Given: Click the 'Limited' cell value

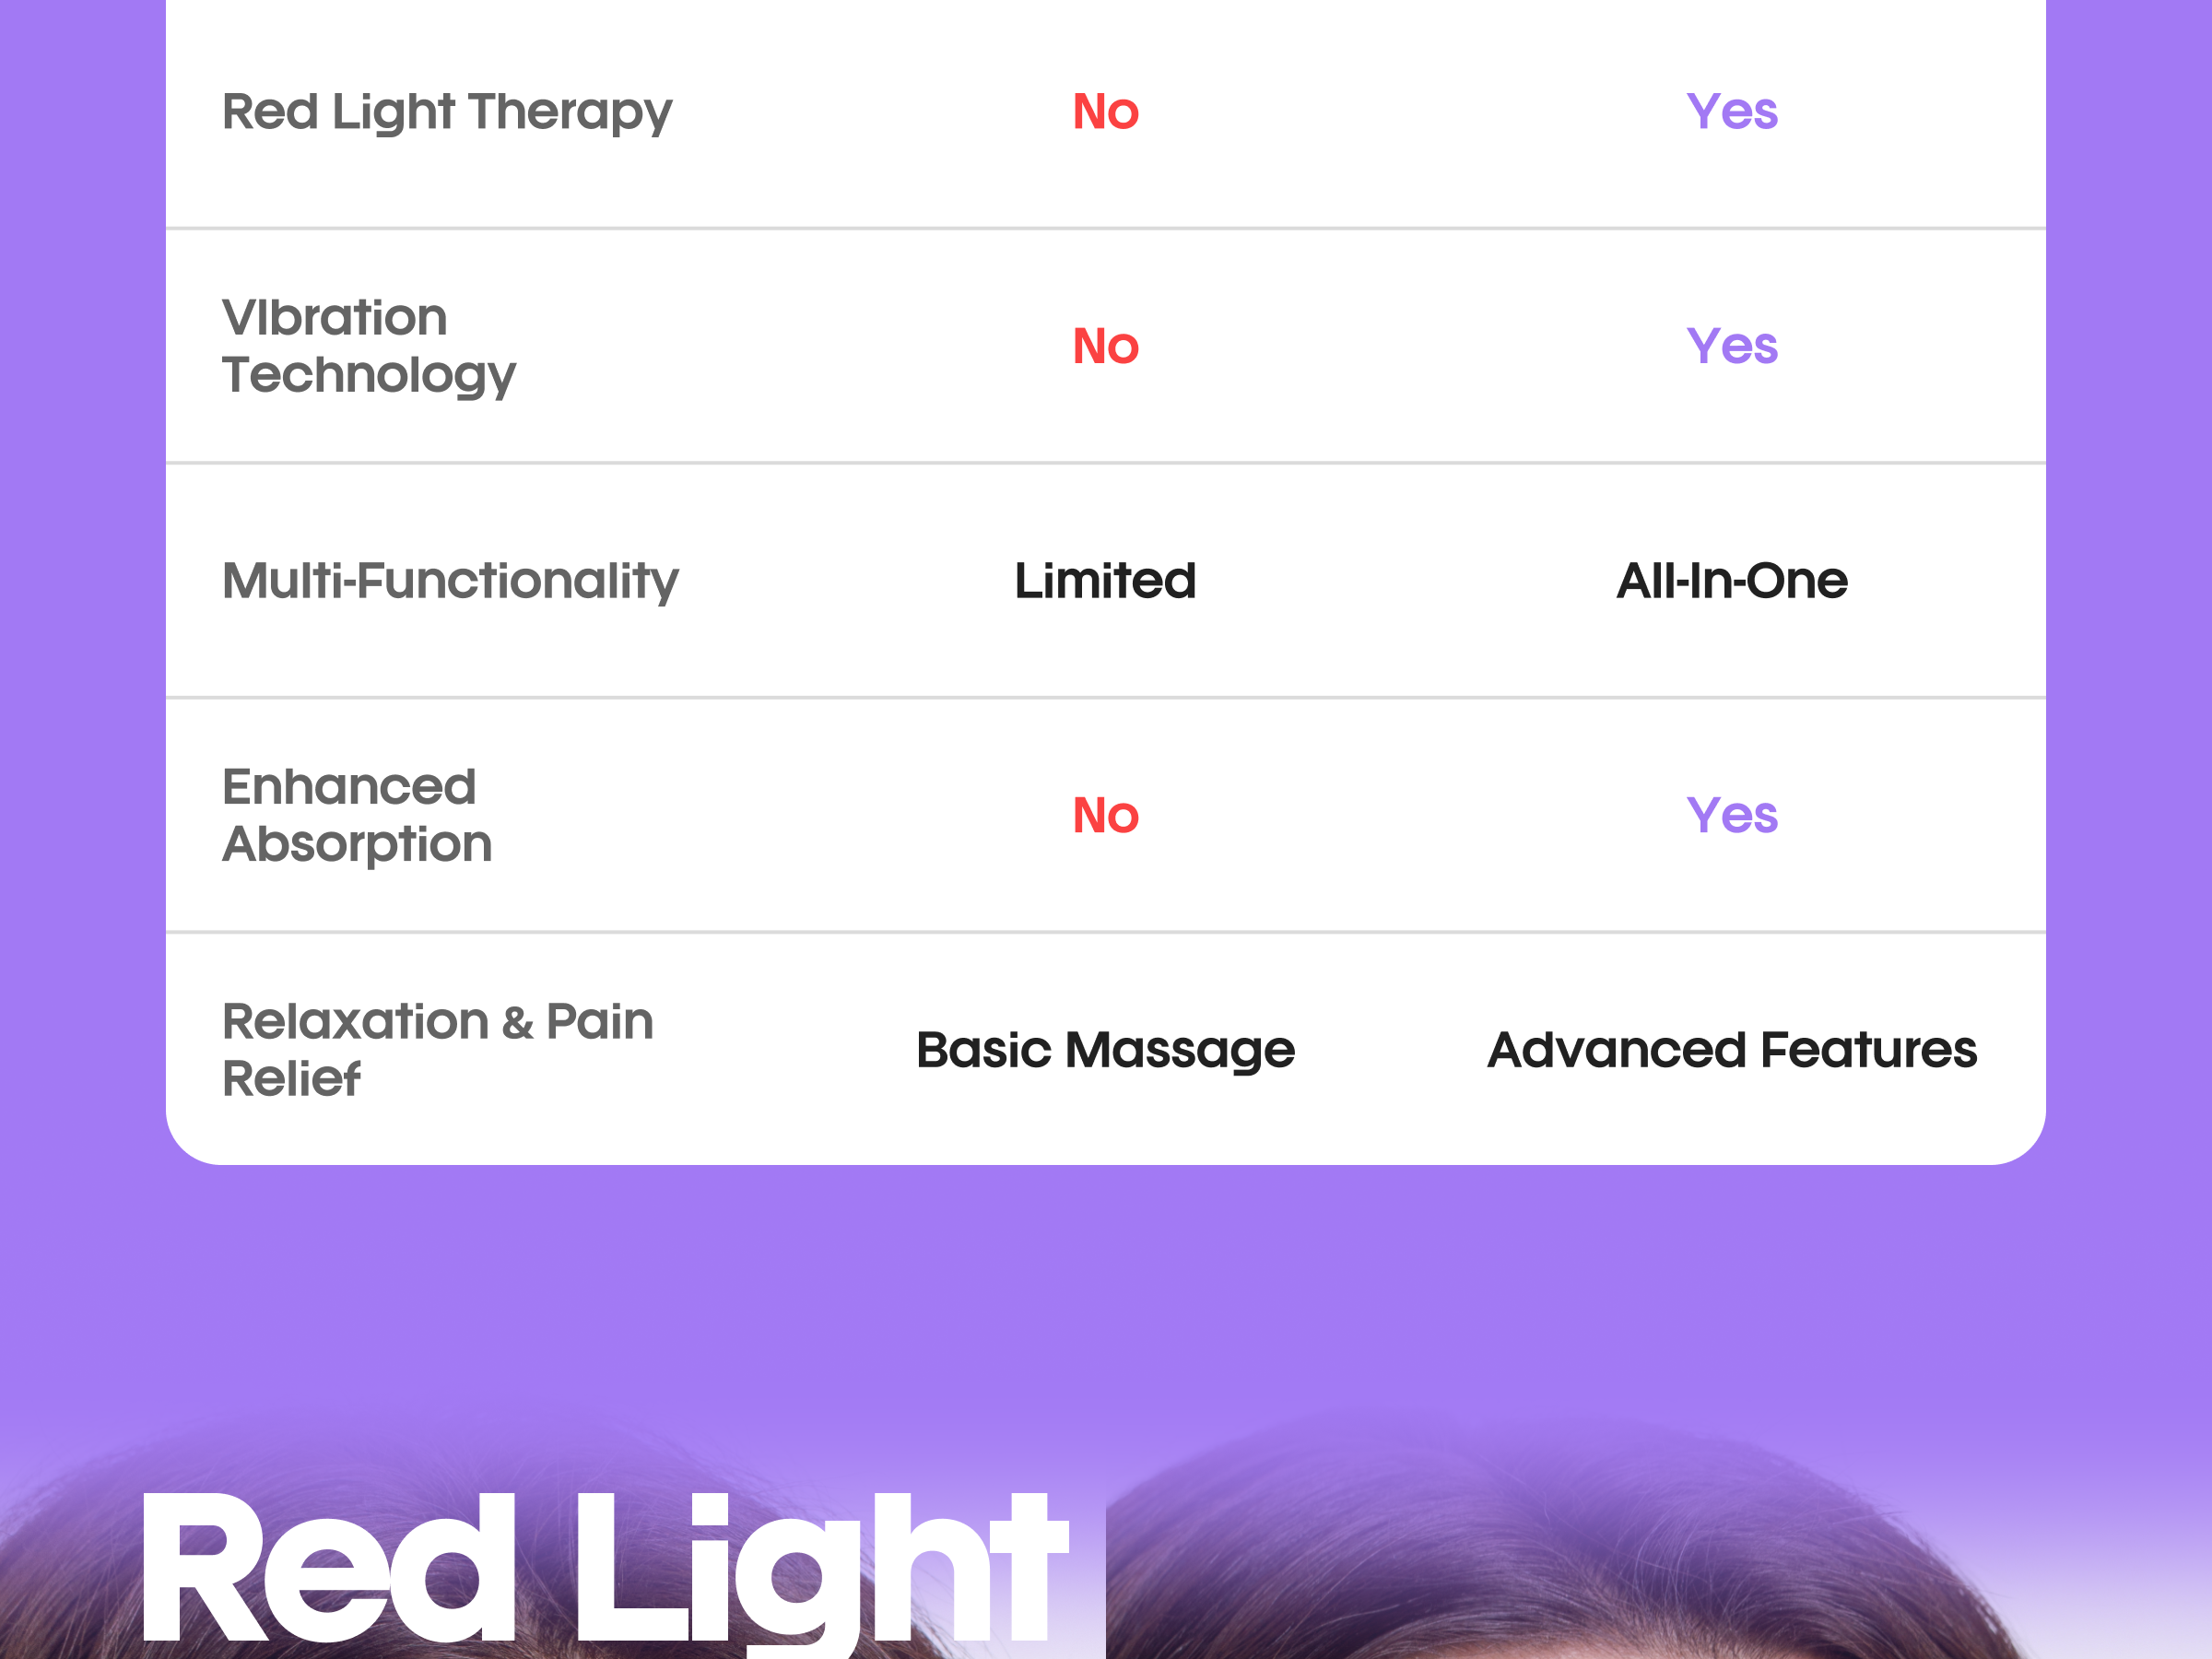Looking at the screenshot, I should click(x=1105, y=581).
